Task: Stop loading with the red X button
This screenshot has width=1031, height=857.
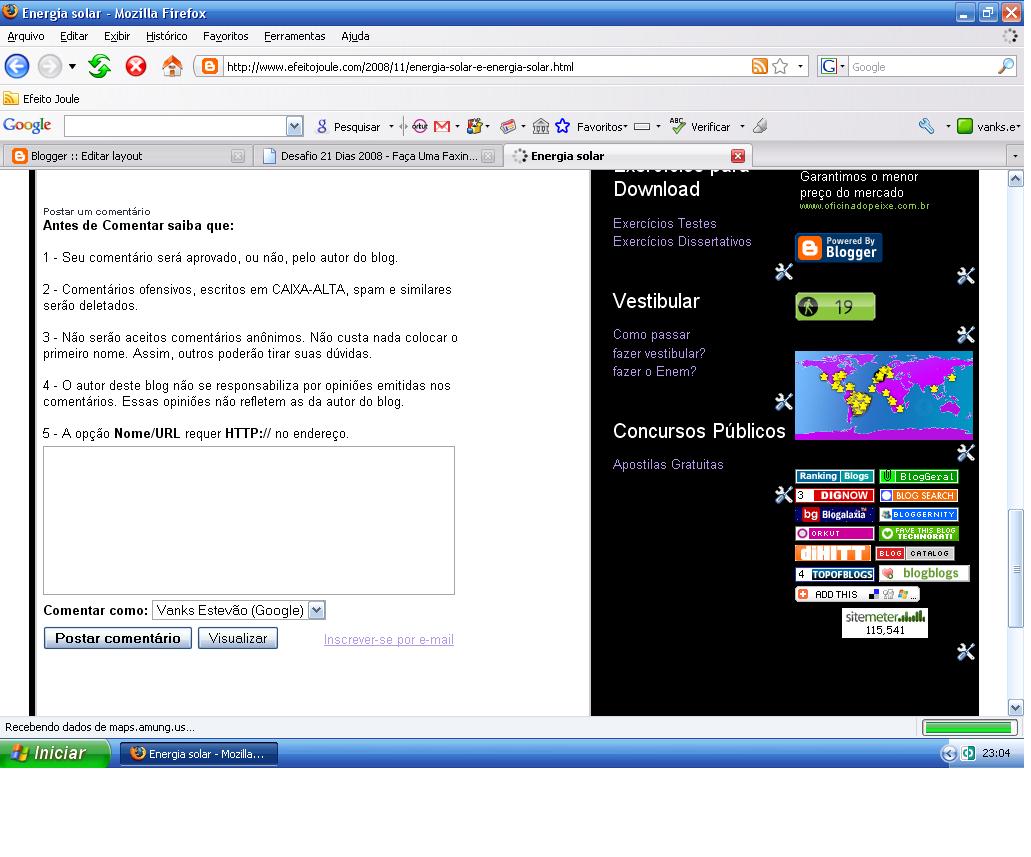Action: click(x=136, y=66)
